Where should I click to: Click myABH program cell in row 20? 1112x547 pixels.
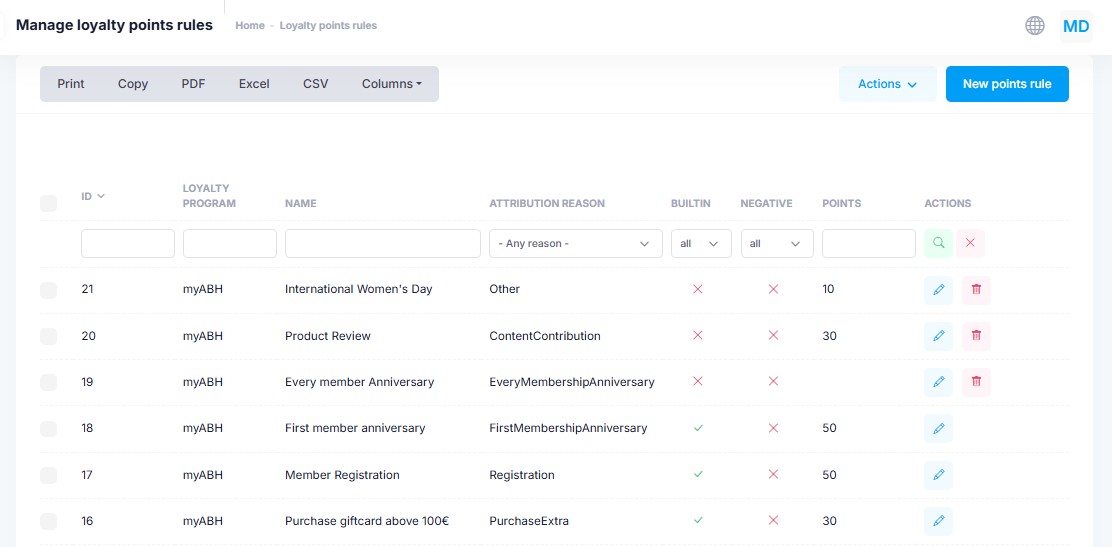point(203,336)
